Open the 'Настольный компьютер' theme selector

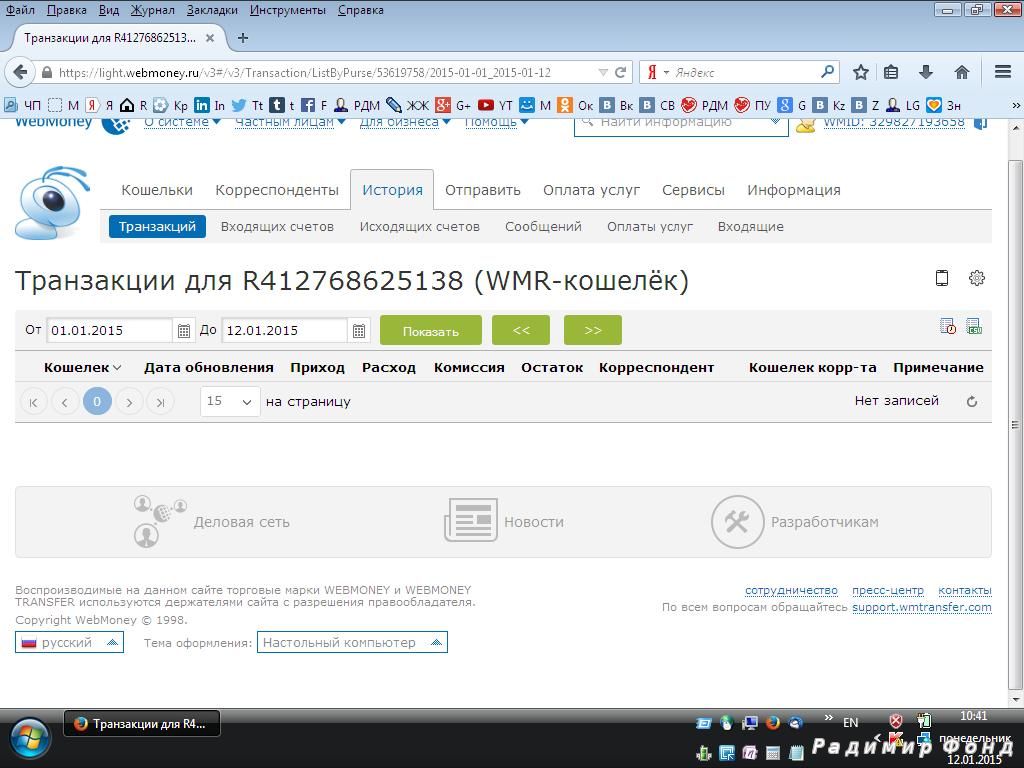pyautogui.click(x=352, y=643)
